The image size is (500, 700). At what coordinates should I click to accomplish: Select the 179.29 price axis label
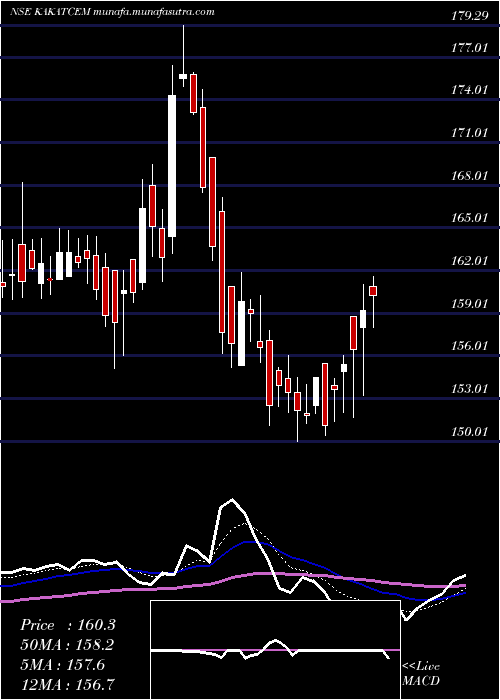click(469, 17)
